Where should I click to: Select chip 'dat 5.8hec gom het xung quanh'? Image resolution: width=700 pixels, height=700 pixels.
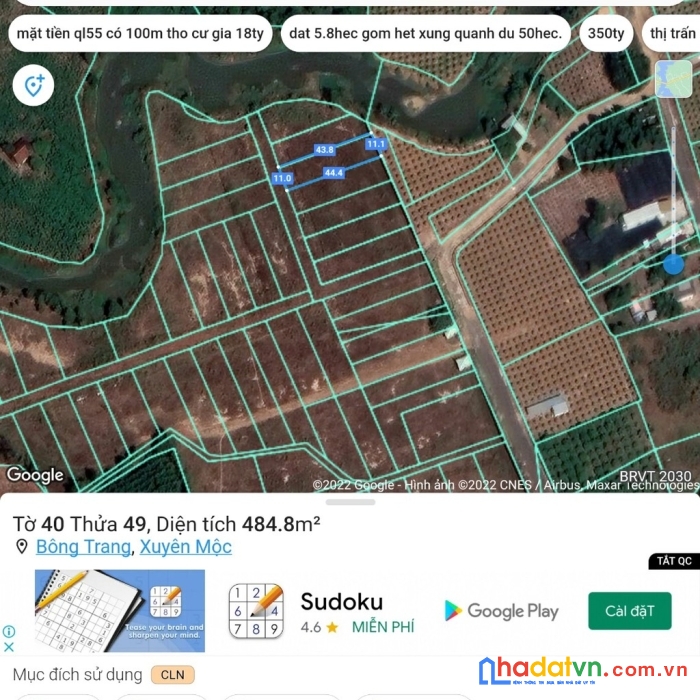[425, 33]
